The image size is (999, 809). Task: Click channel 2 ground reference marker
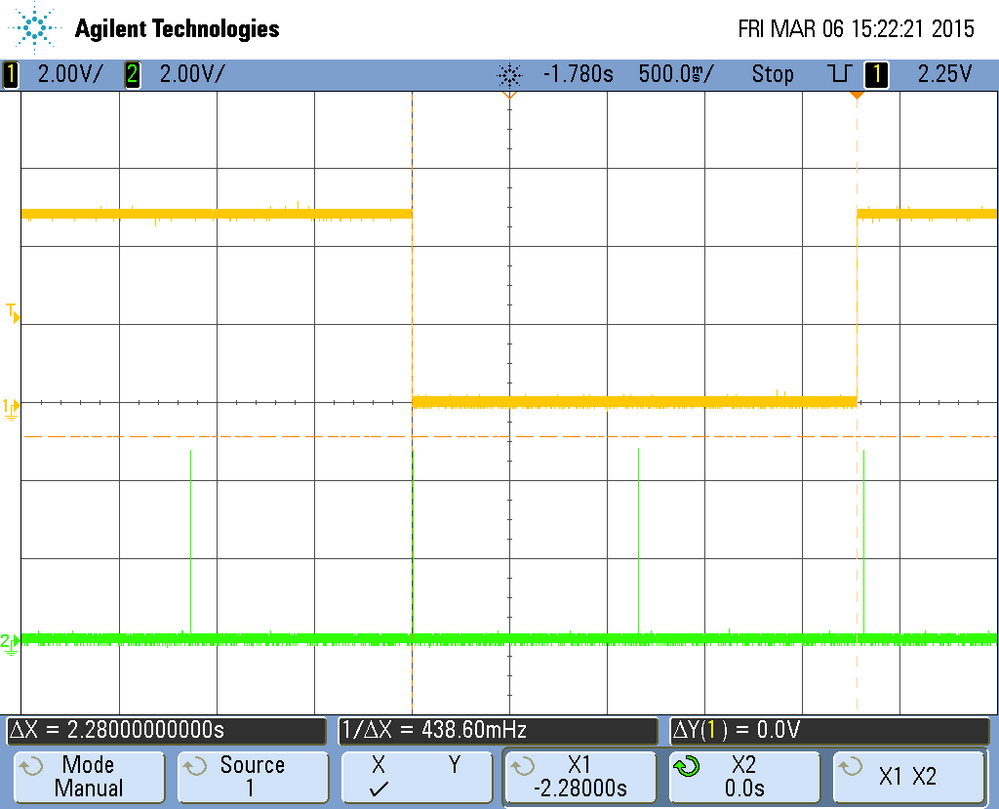[x=10, y=643]
